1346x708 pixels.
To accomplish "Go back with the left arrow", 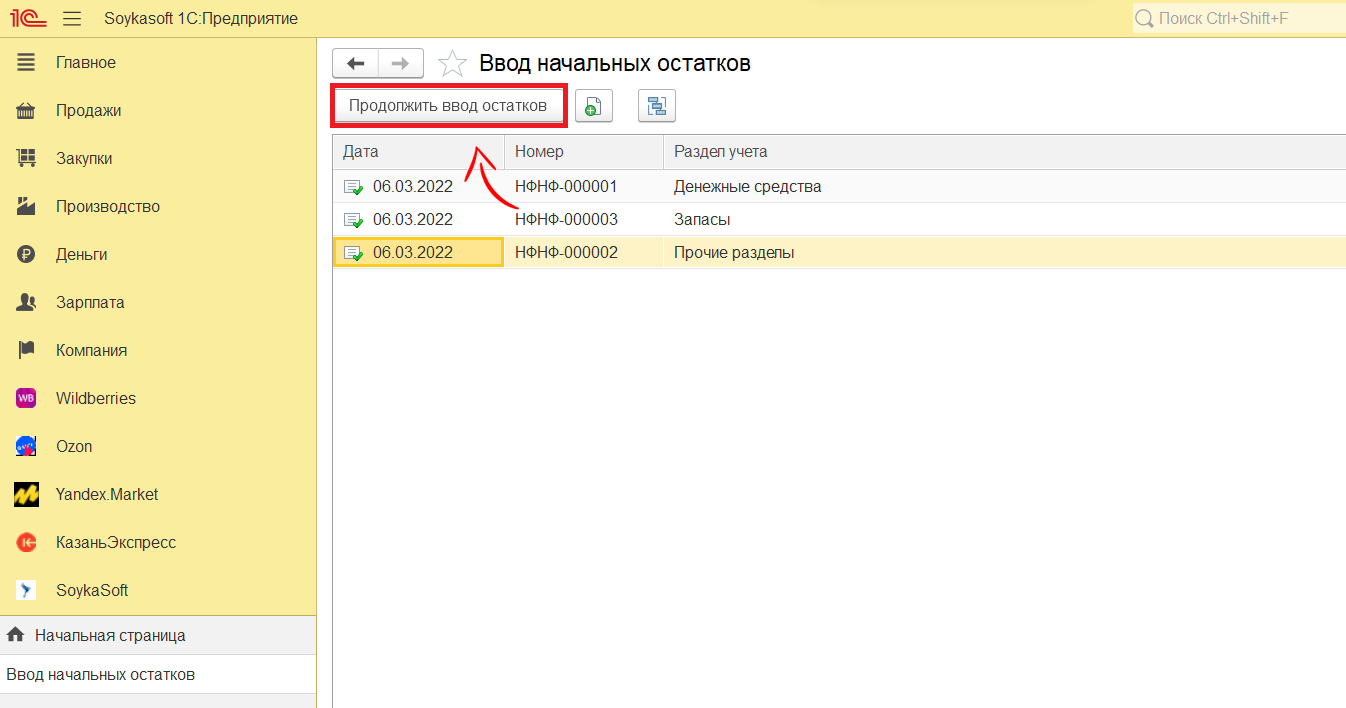I will click(x=355, y=63).
